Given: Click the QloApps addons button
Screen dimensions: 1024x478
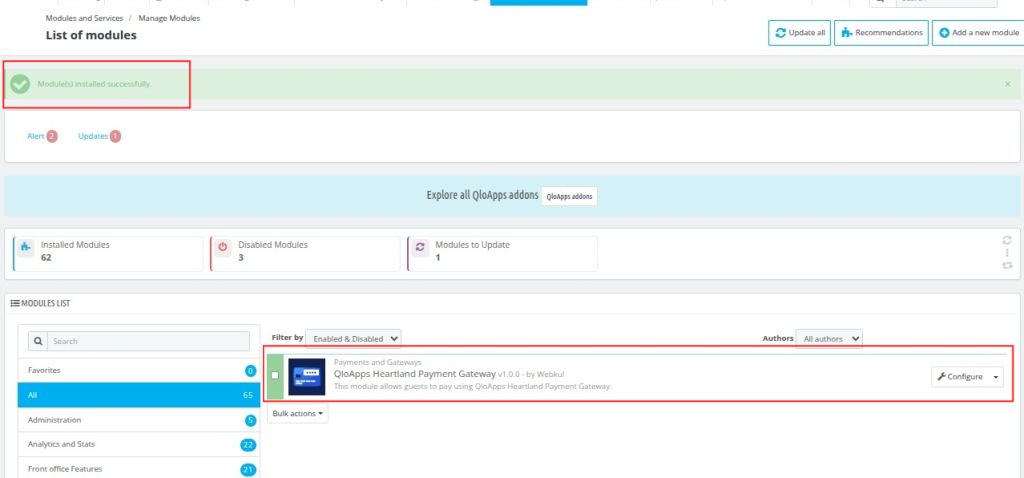Looking at the screenshot, I should (569, 196).
